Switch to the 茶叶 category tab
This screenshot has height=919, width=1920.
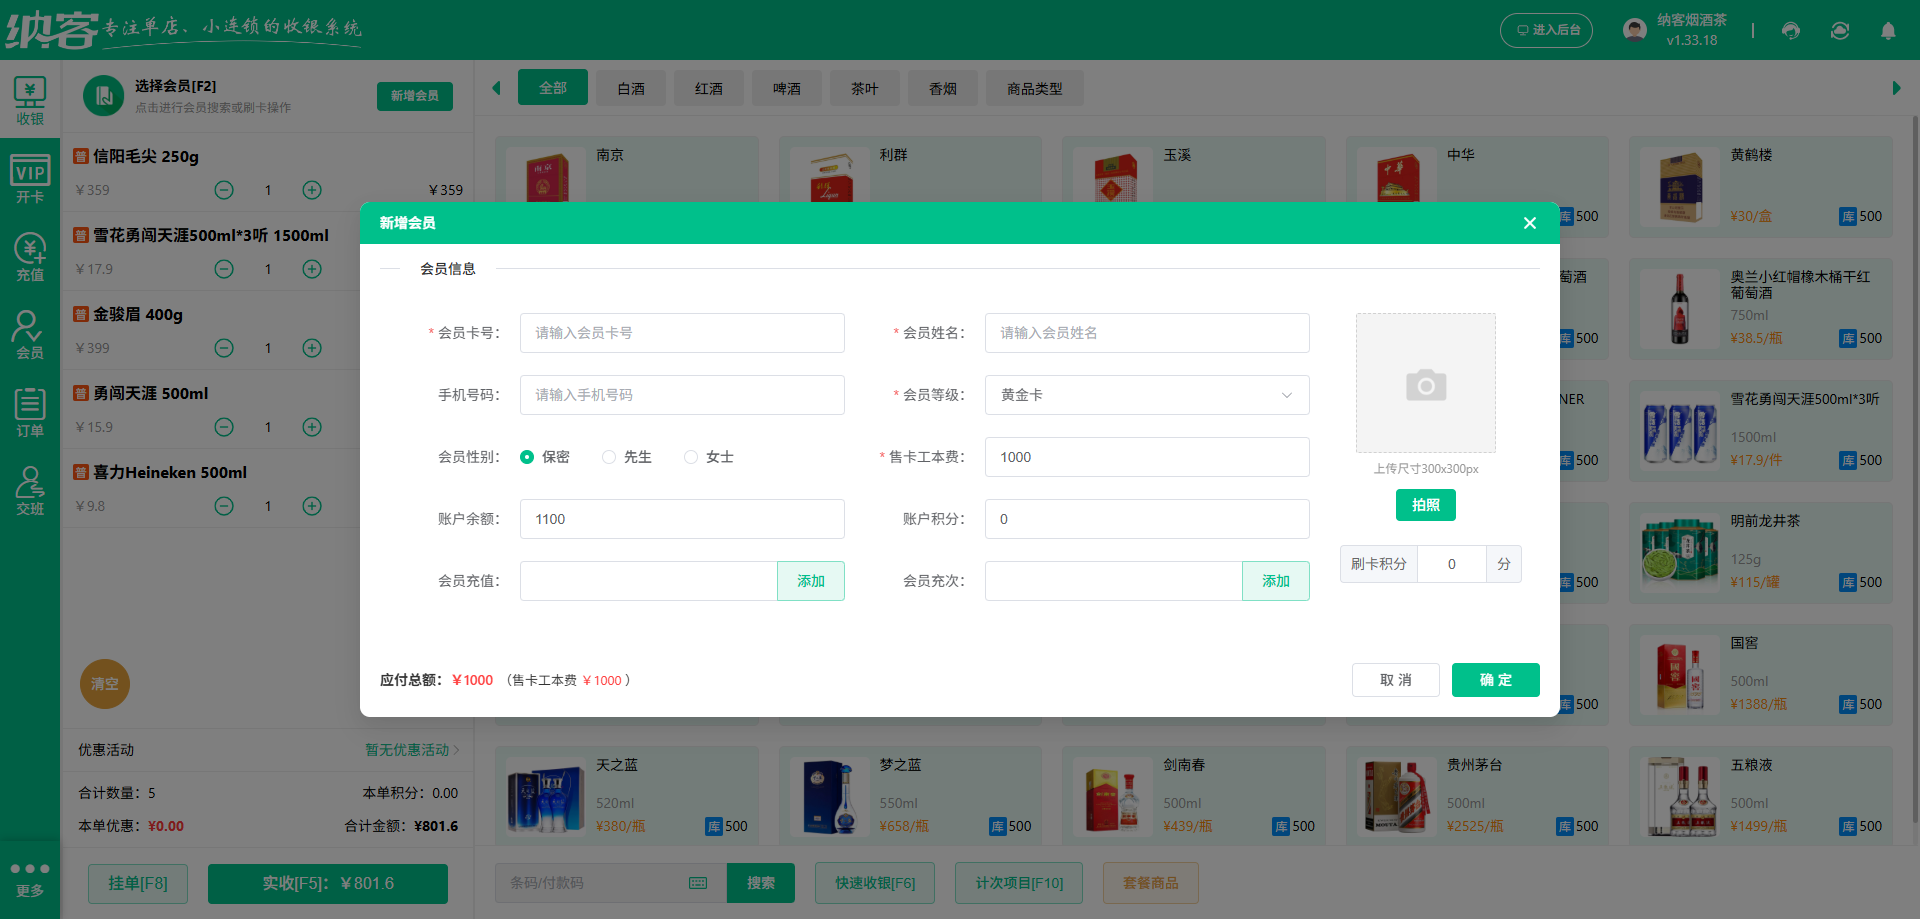864,88
